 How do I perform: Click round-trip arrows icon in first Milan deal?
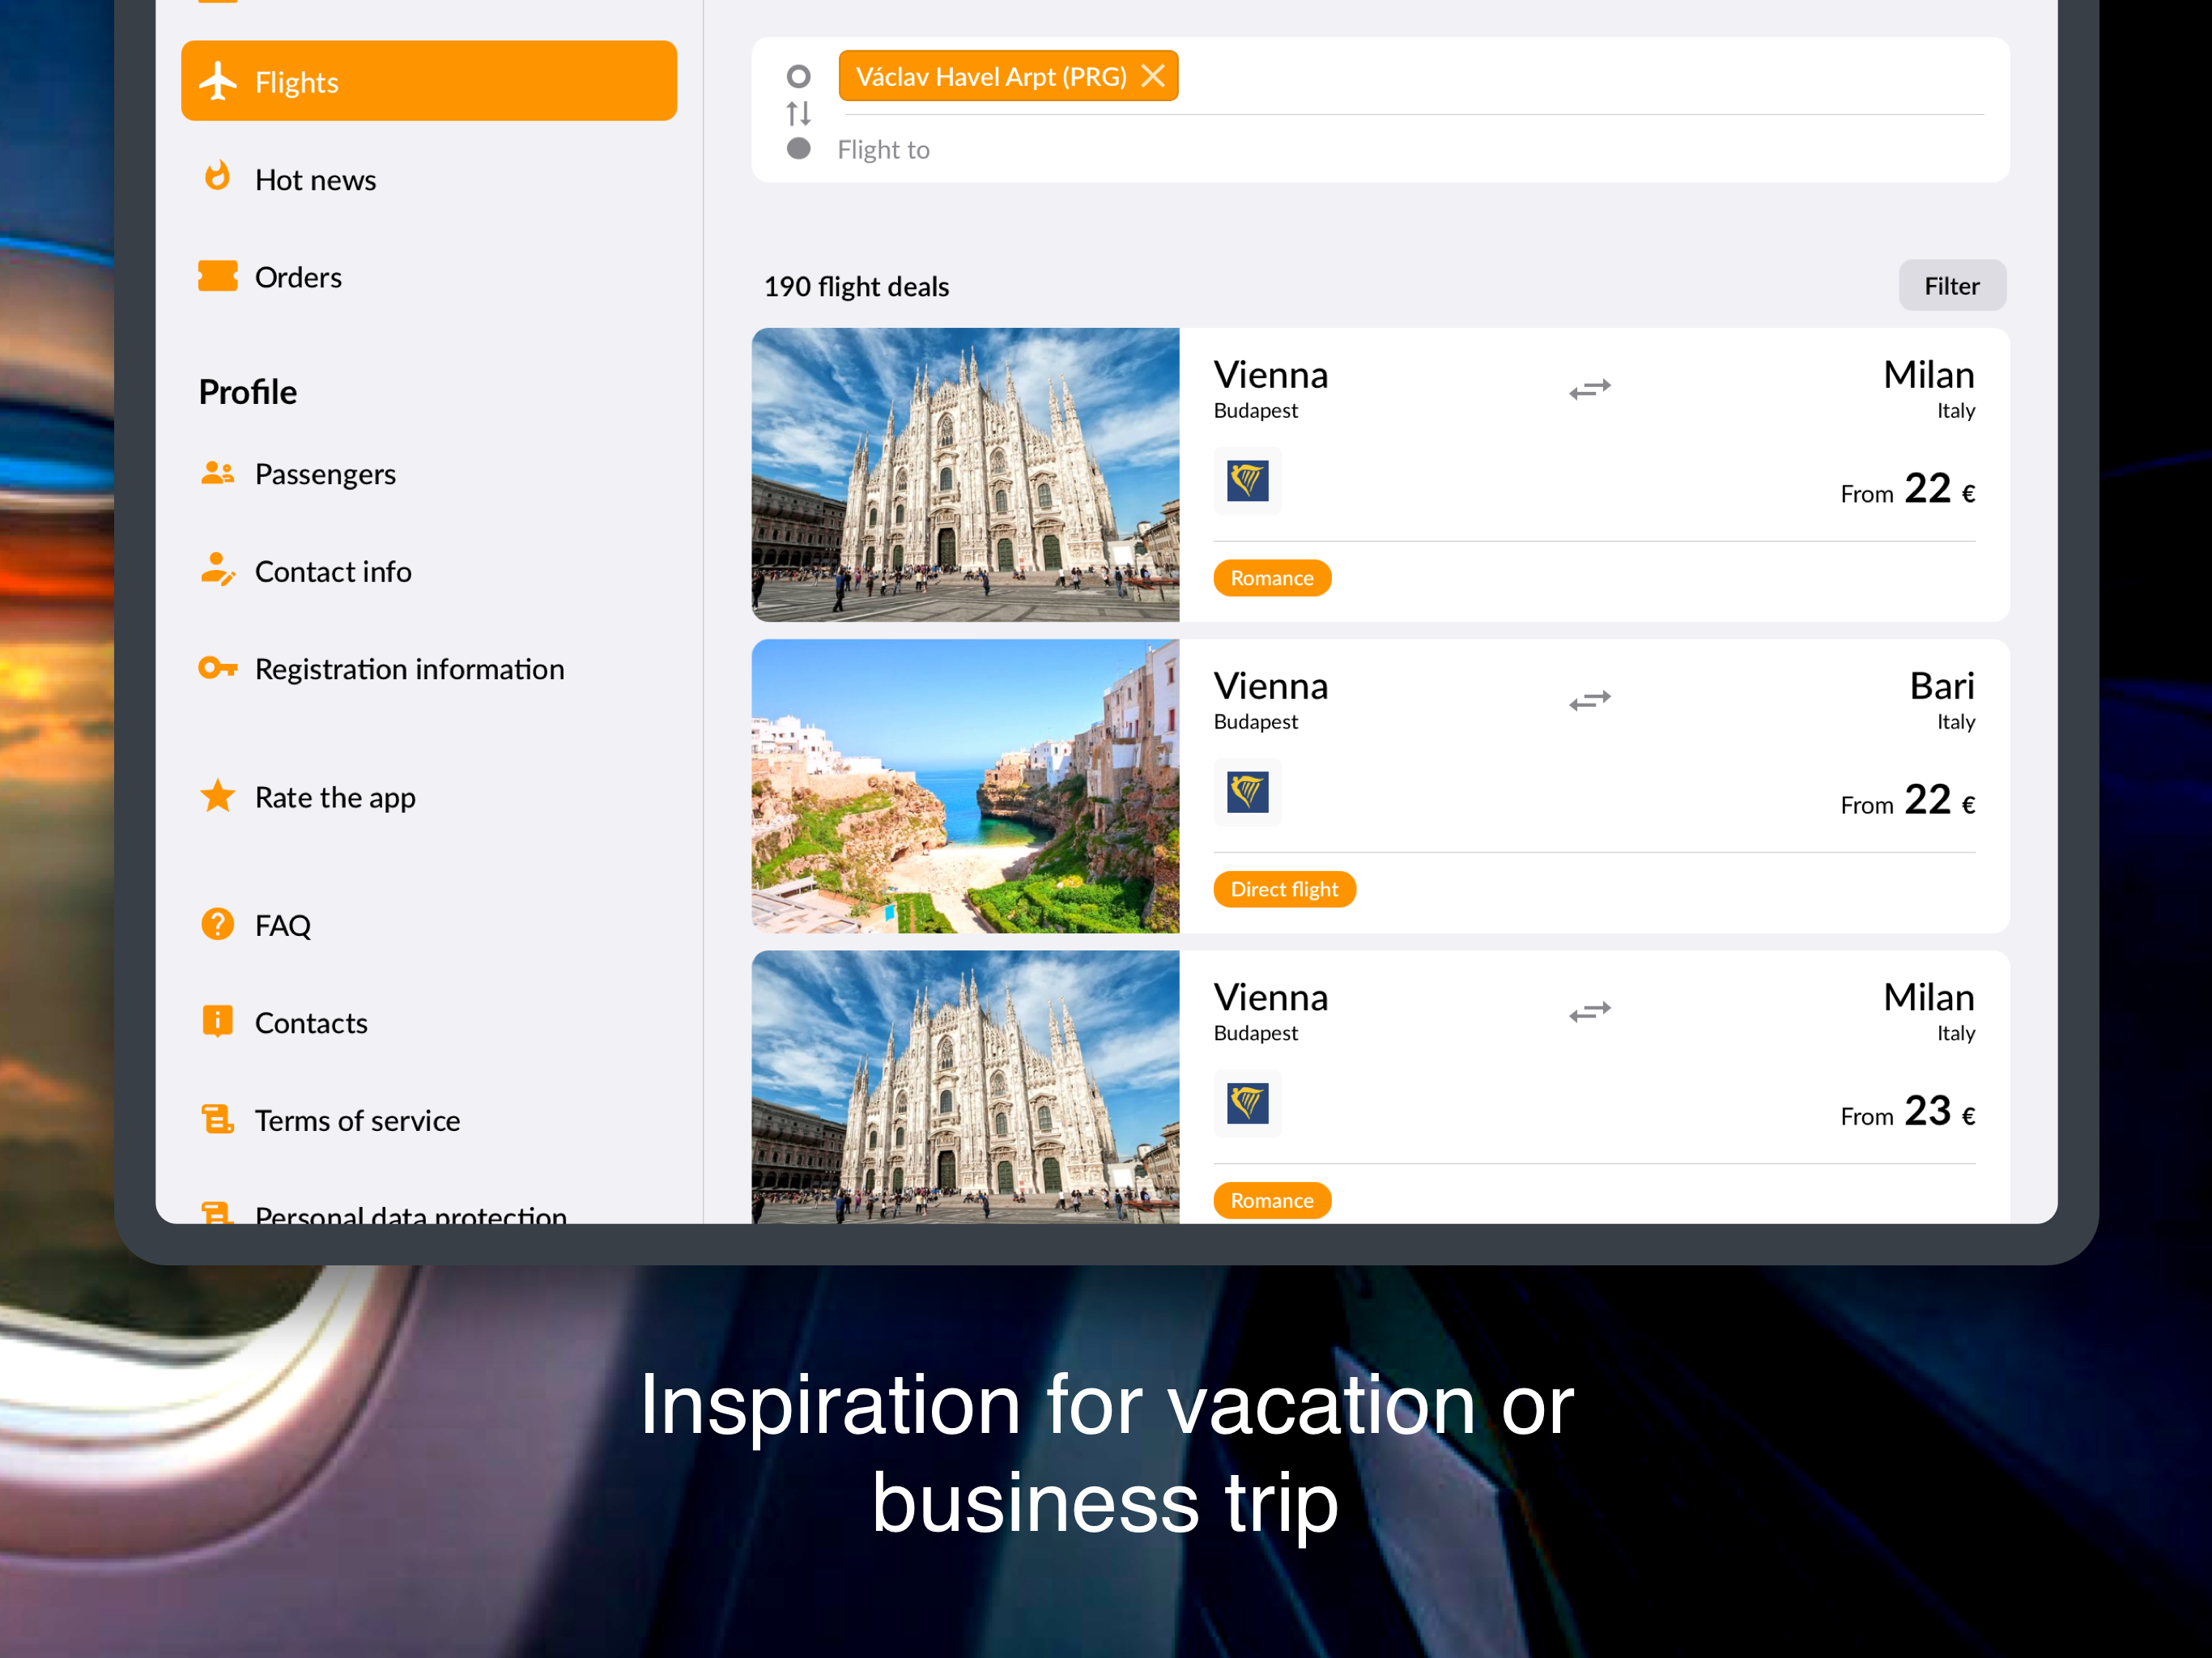[x=1589, y=388]
